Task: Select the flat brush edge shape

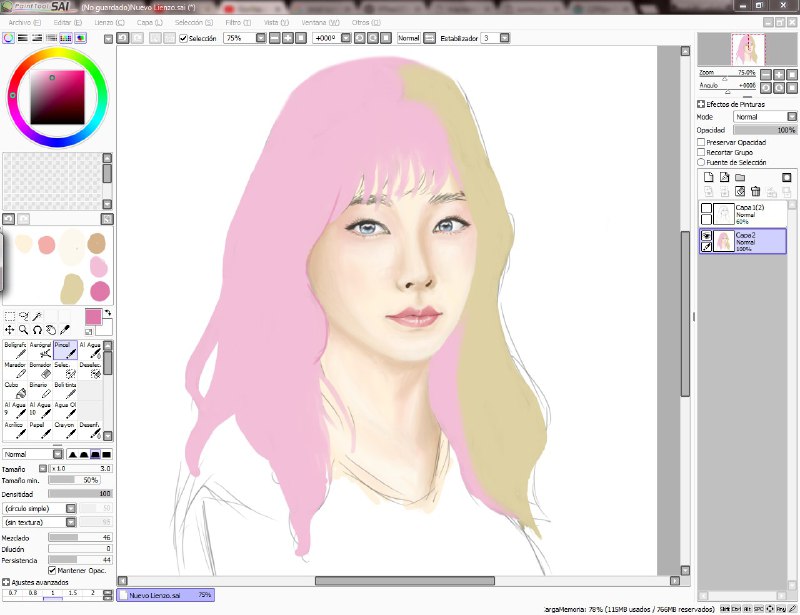Action: (x=106, y=454)
